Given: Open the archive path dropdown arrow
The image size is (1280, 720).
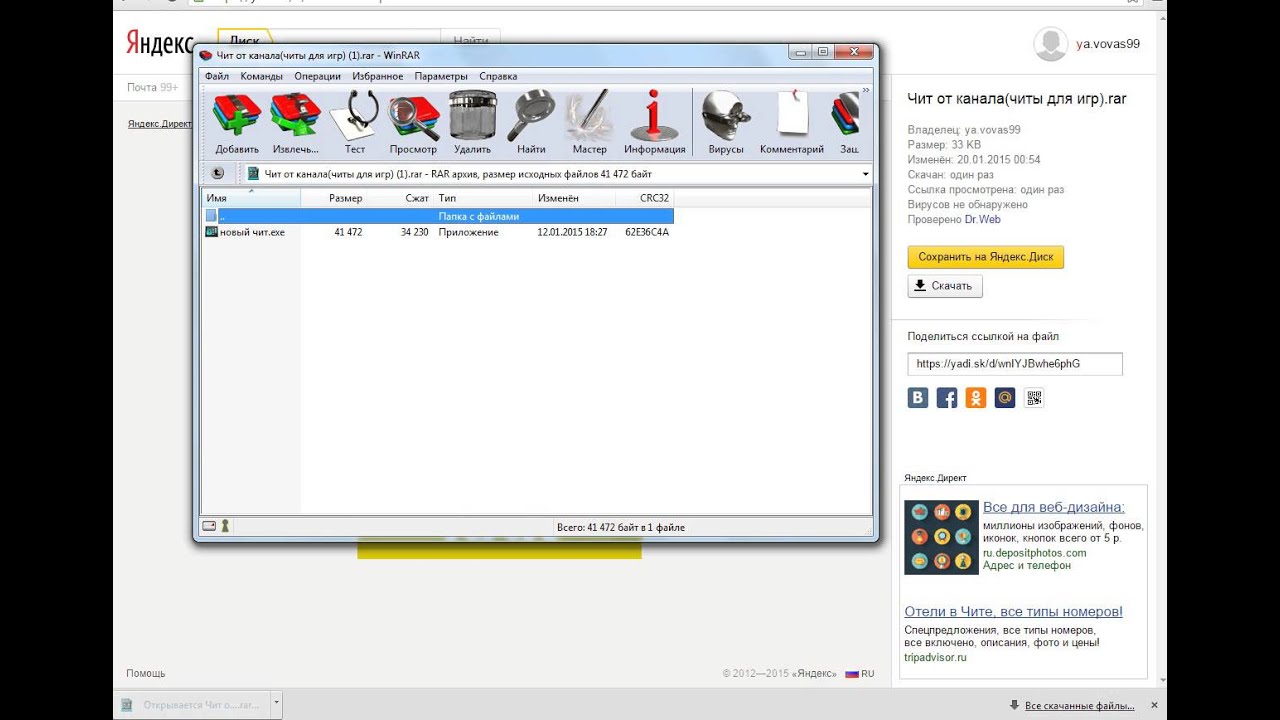Looking at the screenshot, I should pyautogui.click(x=865, y=174).
